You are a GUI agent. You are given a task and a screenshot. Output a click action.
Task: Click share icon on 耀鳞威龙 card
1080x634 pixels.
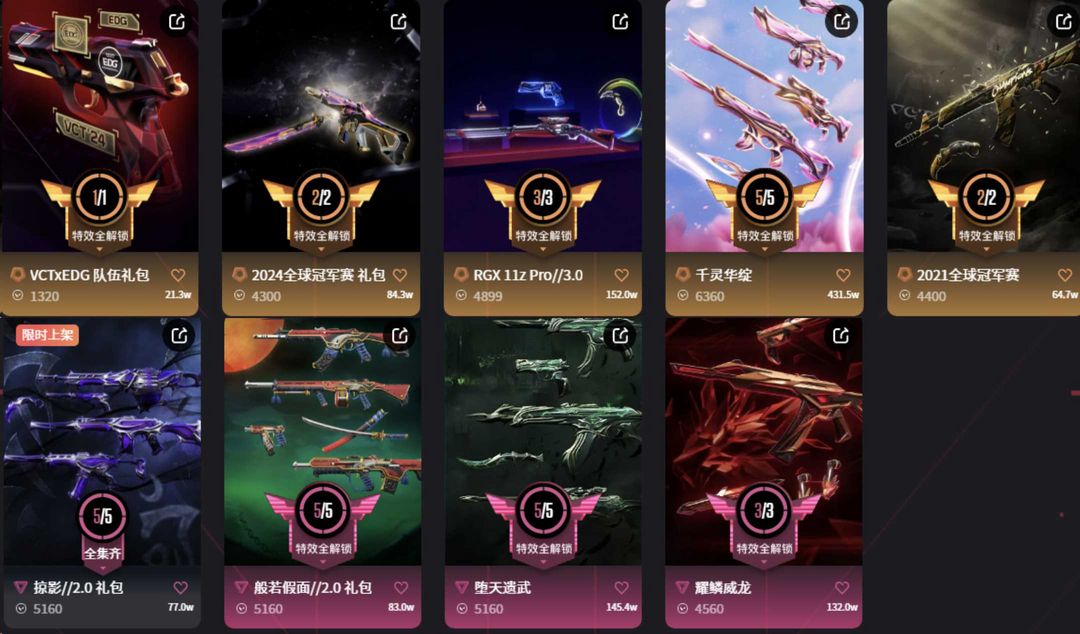[x=841, y=336]
